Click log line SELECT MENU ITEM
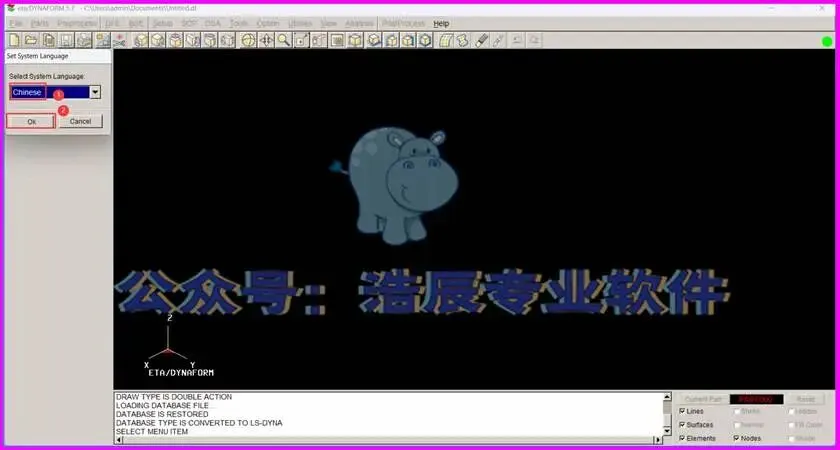 [152, 431]
